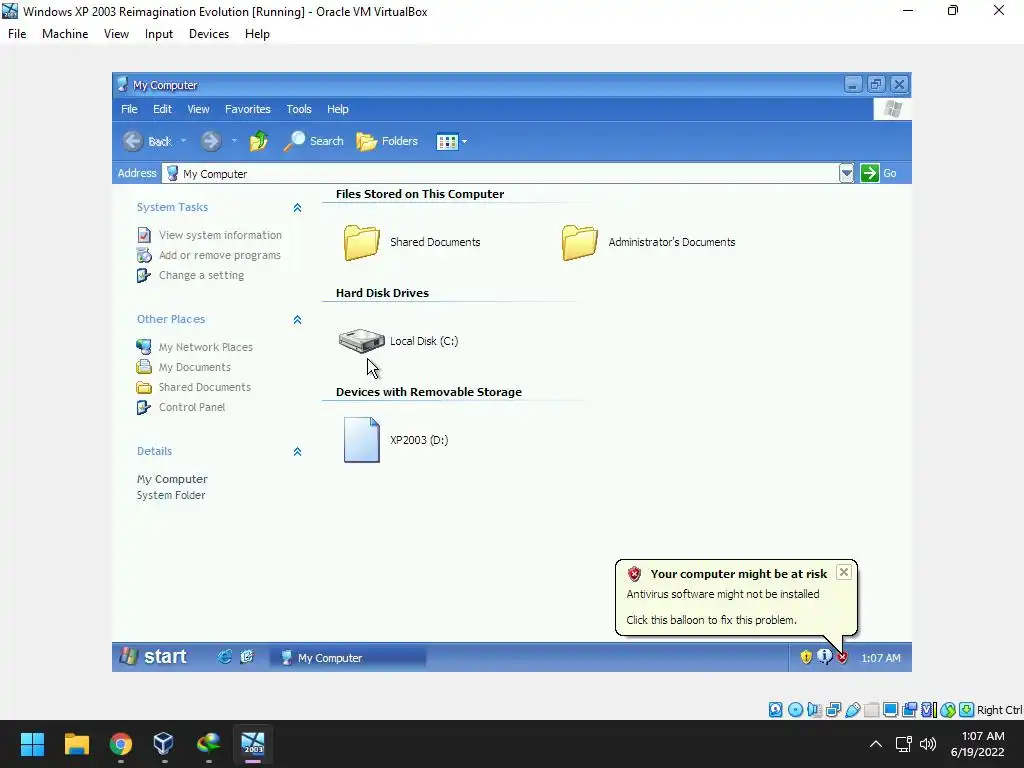Select the Shared Documents folder icon
The height and width of the screenshot is (768, 1024).
coord(361,242)
